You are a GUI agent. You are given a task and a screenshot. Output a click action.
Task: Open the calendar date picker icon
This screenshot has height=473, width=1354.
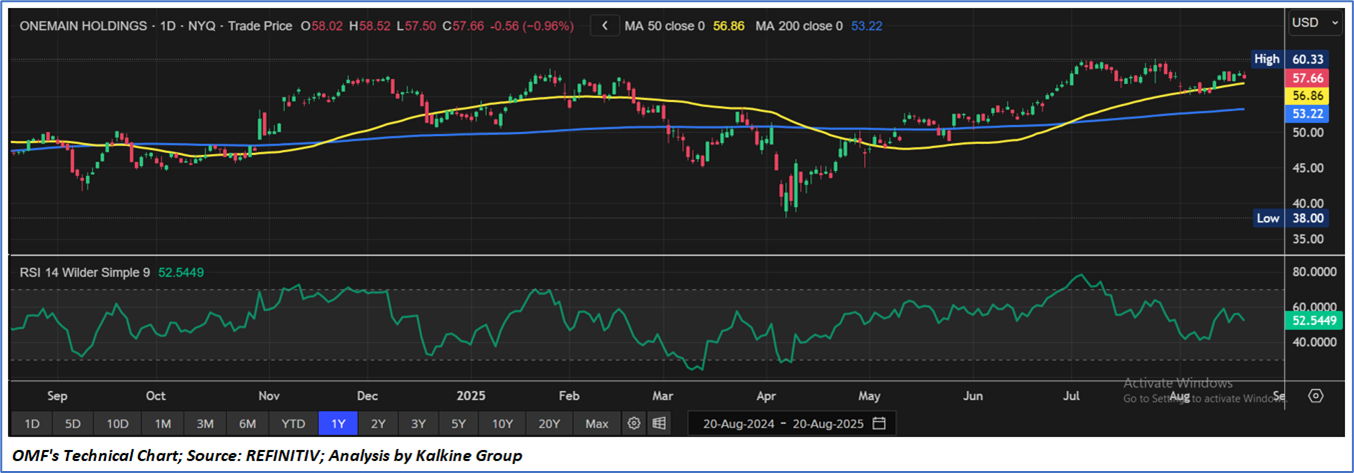coord(879,423)
